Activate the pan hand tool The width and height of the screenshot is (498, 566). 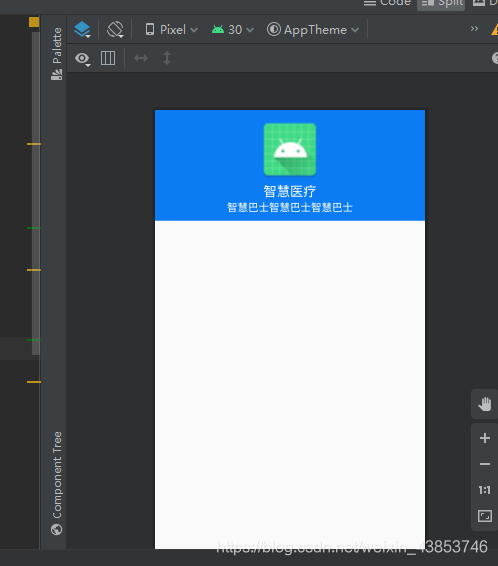point(485,404)
